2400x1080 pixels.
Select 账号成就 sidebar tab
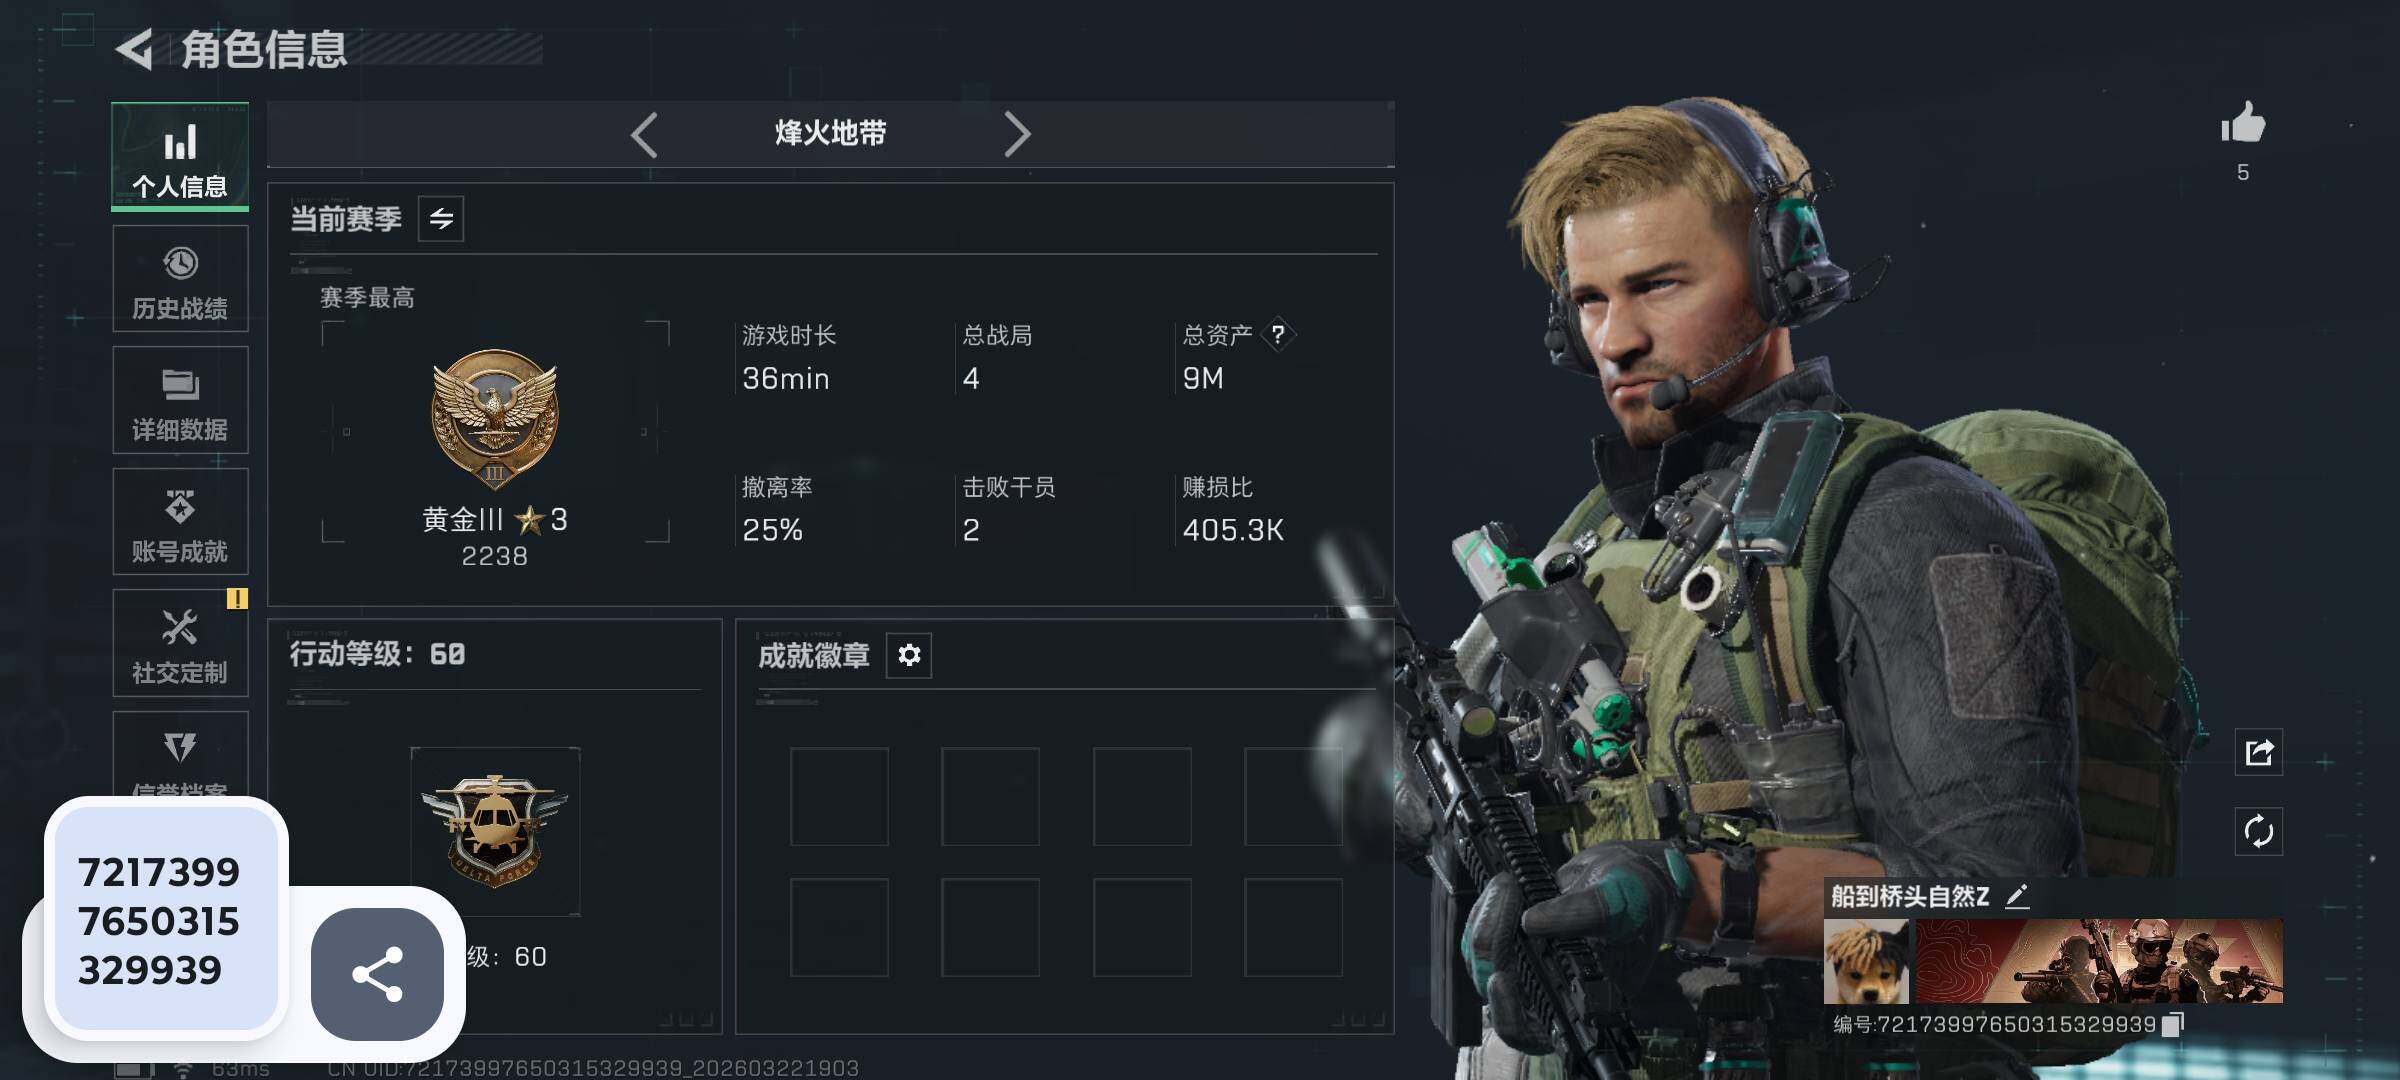180,522
